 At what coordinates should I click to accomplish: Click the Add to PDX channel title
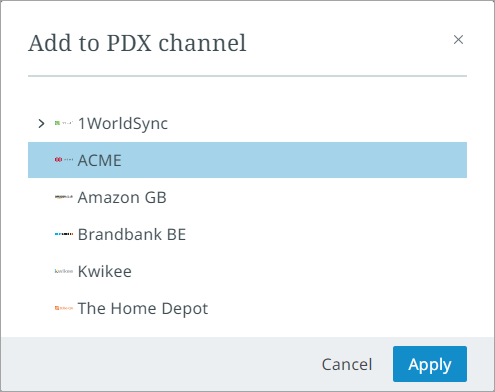(137, 43)
